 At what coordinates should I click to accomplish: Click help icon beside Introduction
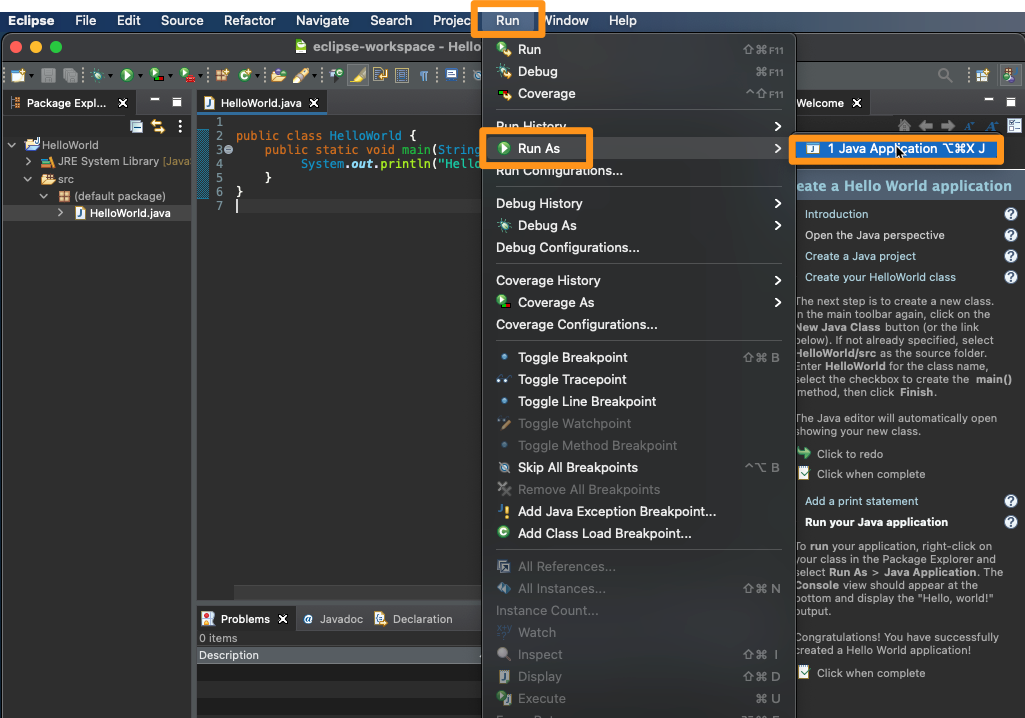1011,214
